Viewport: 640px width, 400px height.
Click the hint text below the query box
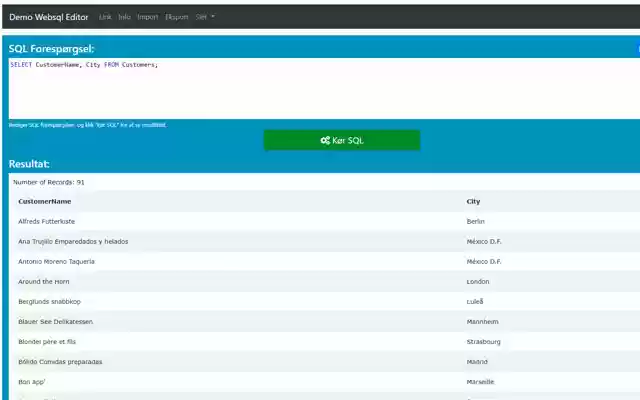[x=87, y=125]
